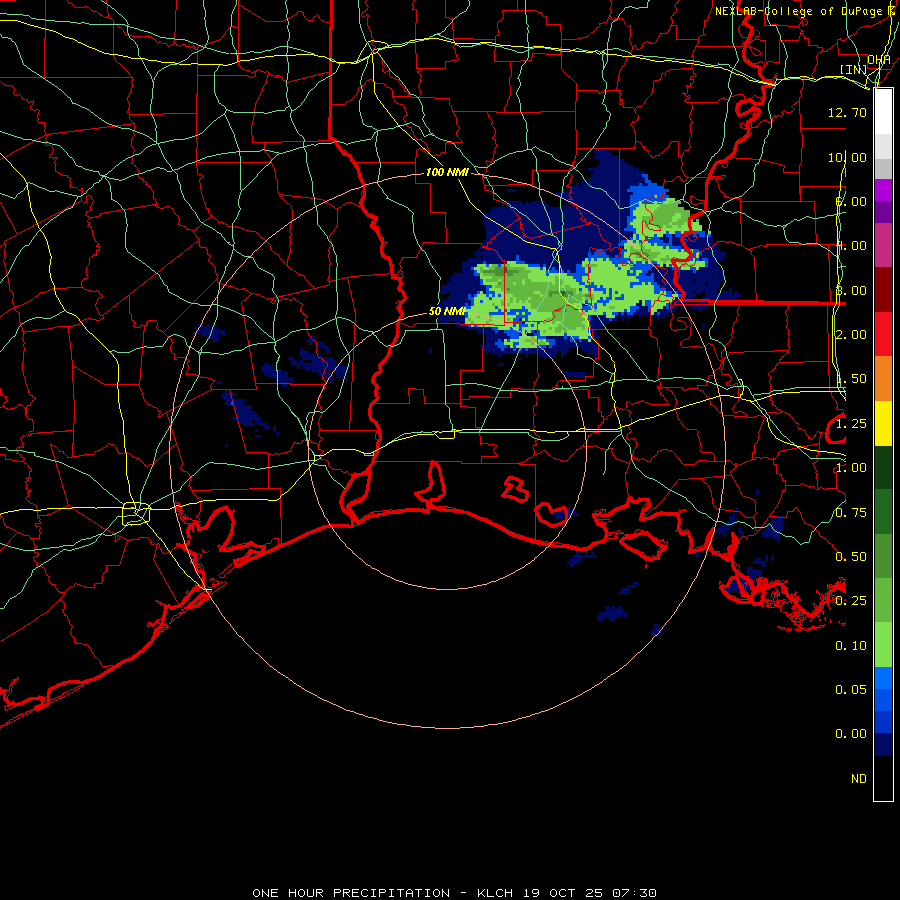
Task: Click the 12.70 legend value
Action: 847,112
